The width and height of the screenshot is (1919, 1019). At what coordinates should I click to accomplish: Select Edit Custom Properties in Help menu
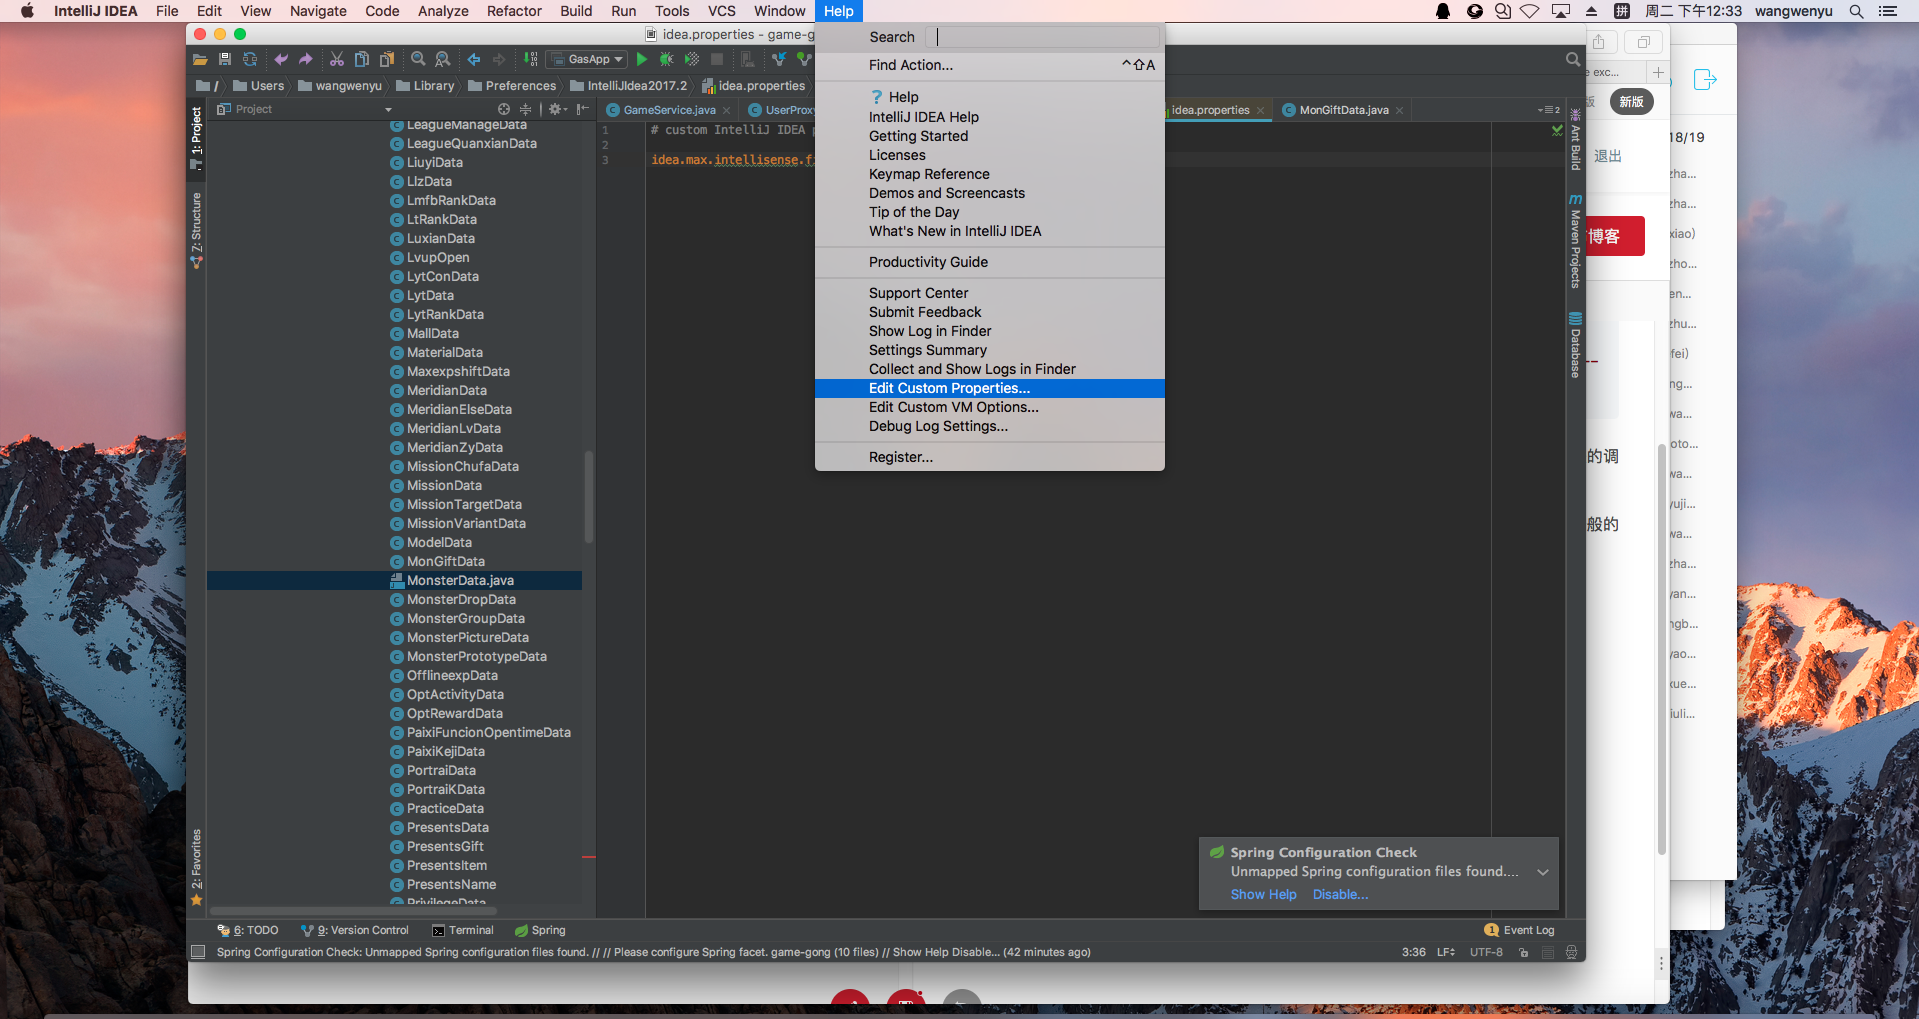pyautogui.click(x=949, y=388)
